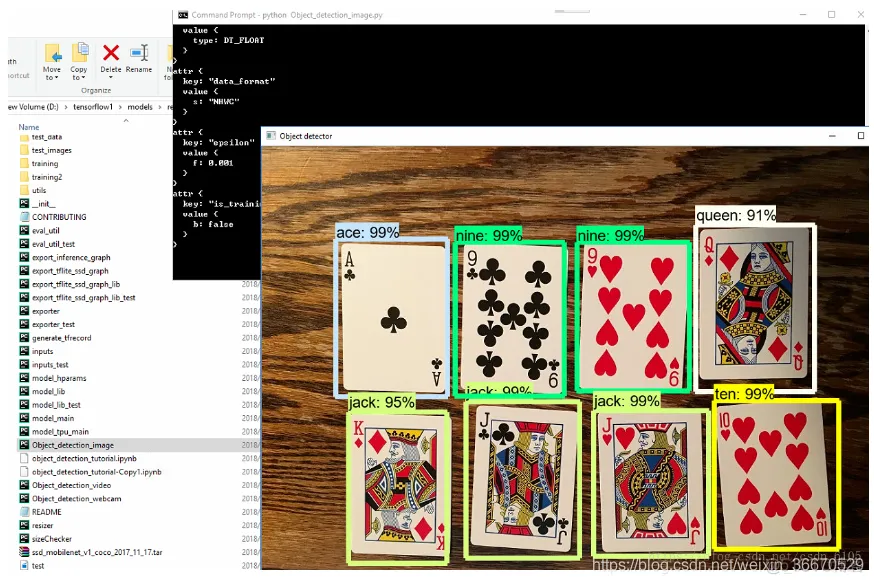This screenshot has height=584, width=874.
Task: Open the tensorflow1 breadcrumb segment
Action: click(x=93, y=107)
